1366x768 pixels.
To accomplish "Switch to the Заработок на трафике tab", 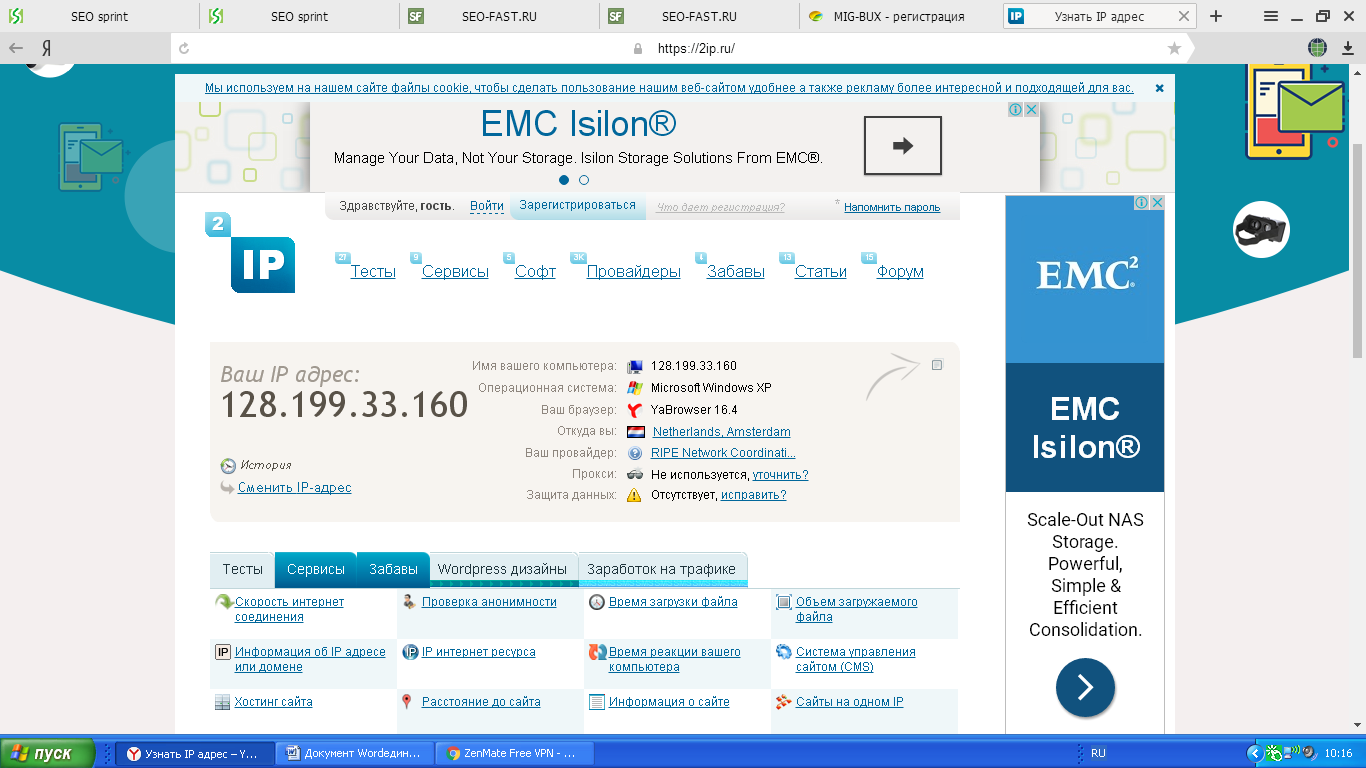I will [662, 569].
